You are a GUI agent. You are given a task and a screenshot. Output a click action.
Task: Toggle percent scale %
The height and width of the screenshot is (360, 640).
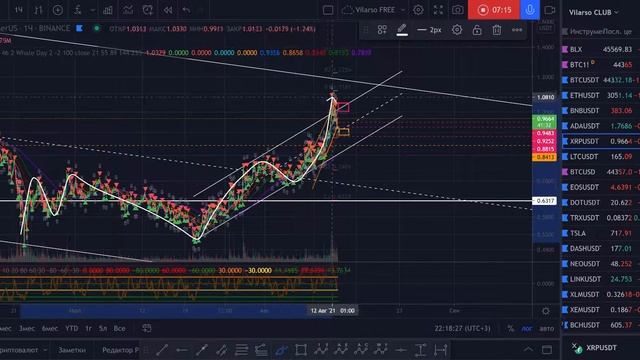511,329
